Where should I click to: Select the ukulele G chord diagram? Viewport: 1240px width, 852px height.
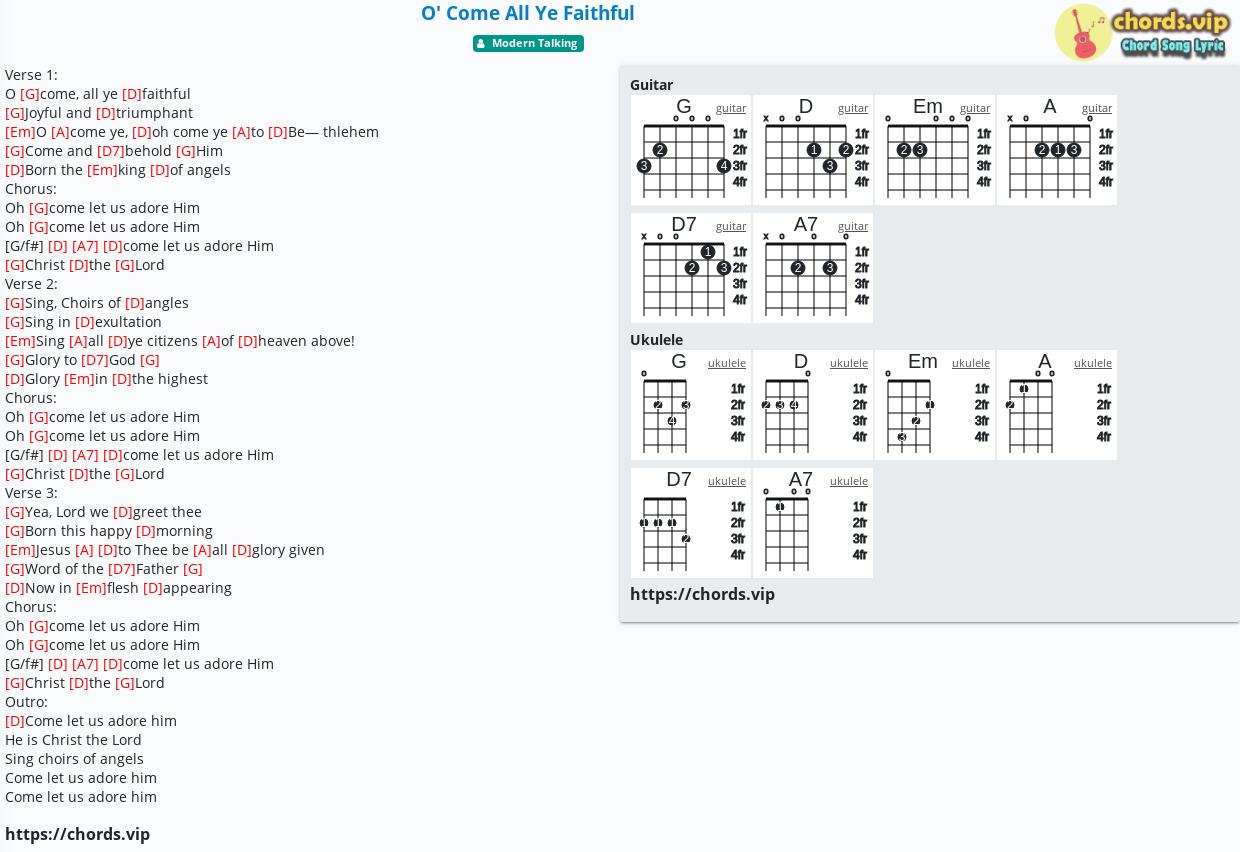tap(691, 405)
